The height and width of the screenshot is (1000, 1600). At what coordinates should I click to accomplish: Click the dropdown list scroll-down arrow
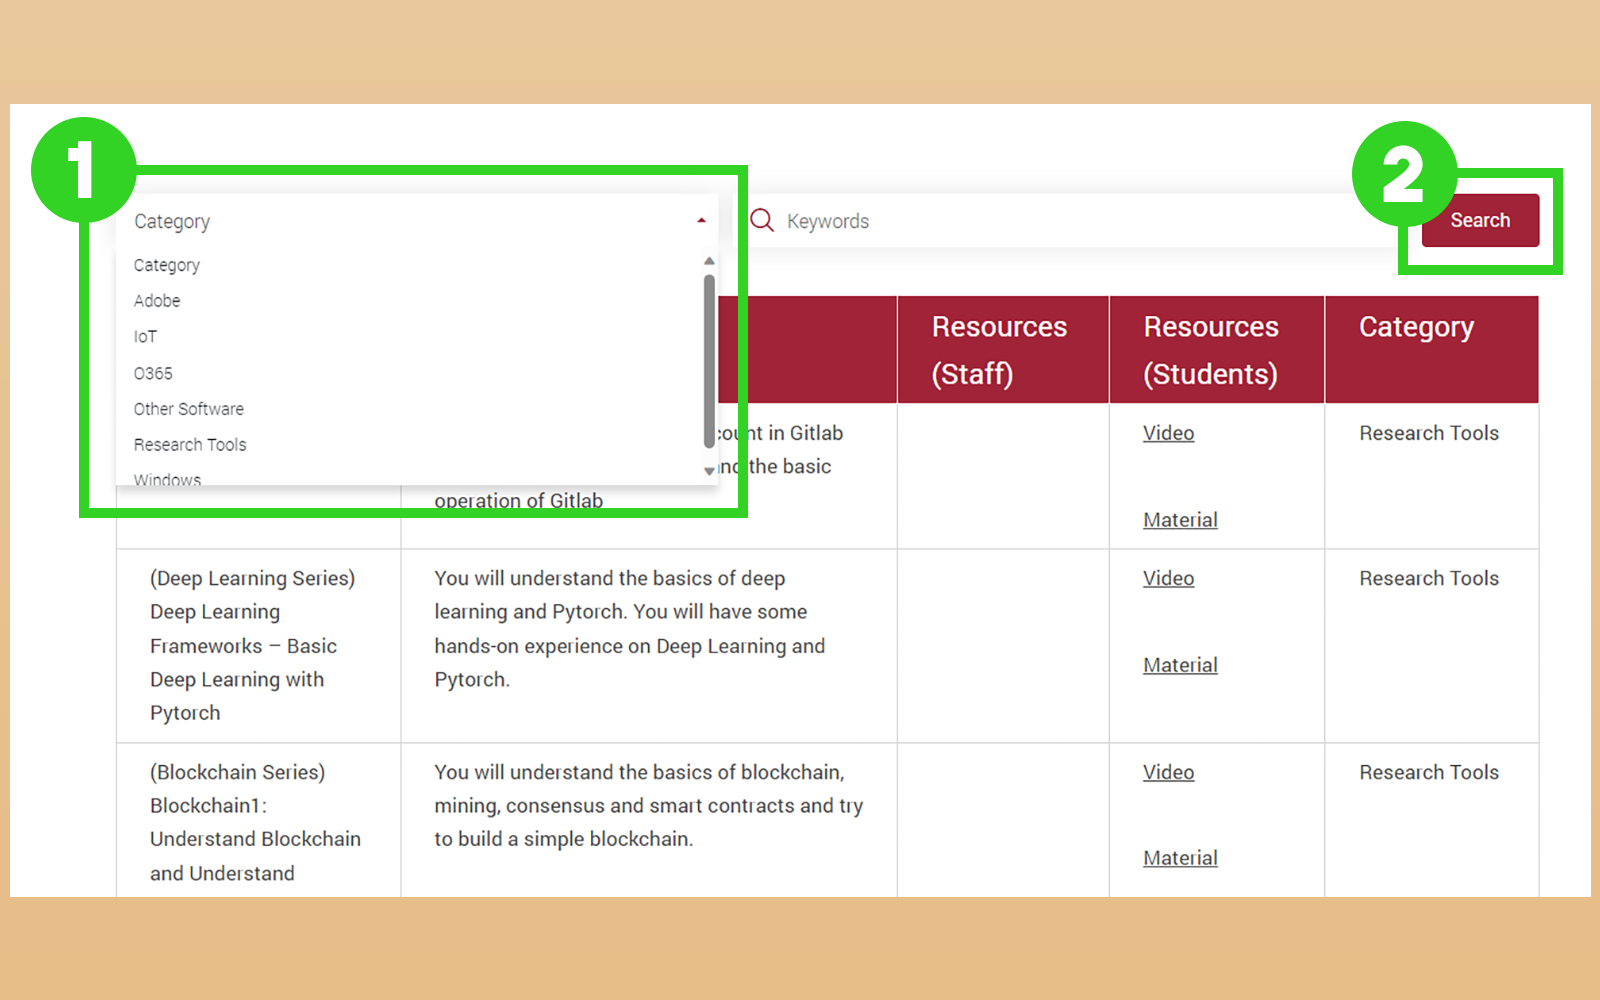point(709,470)
